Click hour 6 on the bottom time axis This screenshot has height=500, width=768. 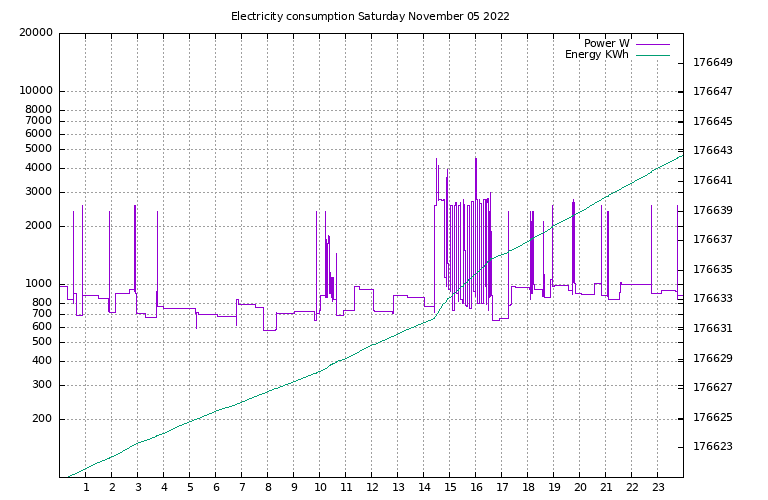(216, 488)
